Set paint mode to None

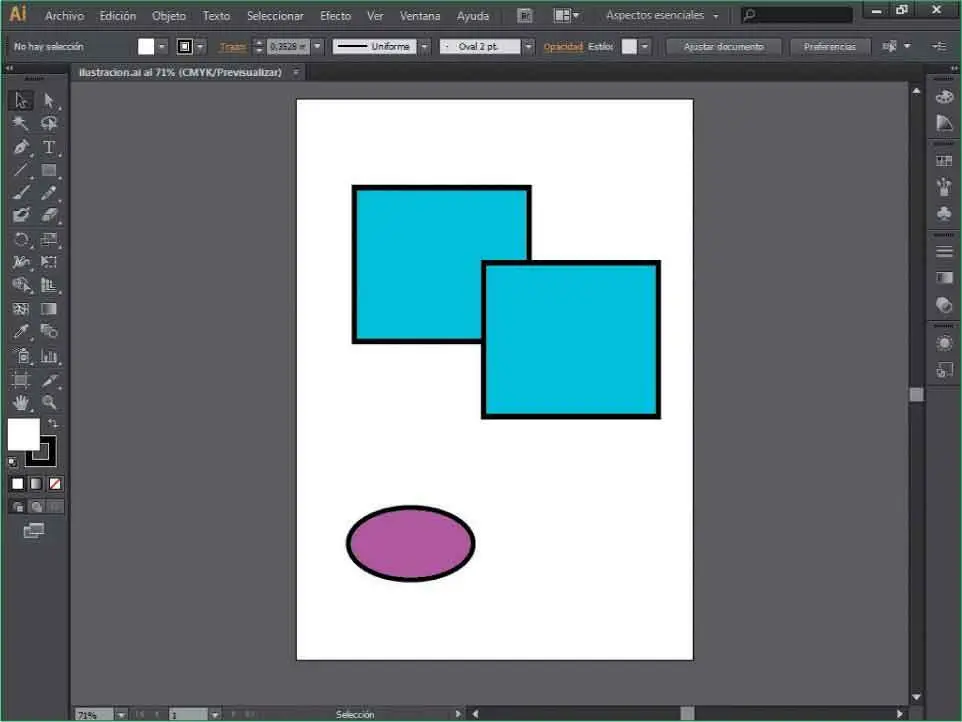pos(55,484)
